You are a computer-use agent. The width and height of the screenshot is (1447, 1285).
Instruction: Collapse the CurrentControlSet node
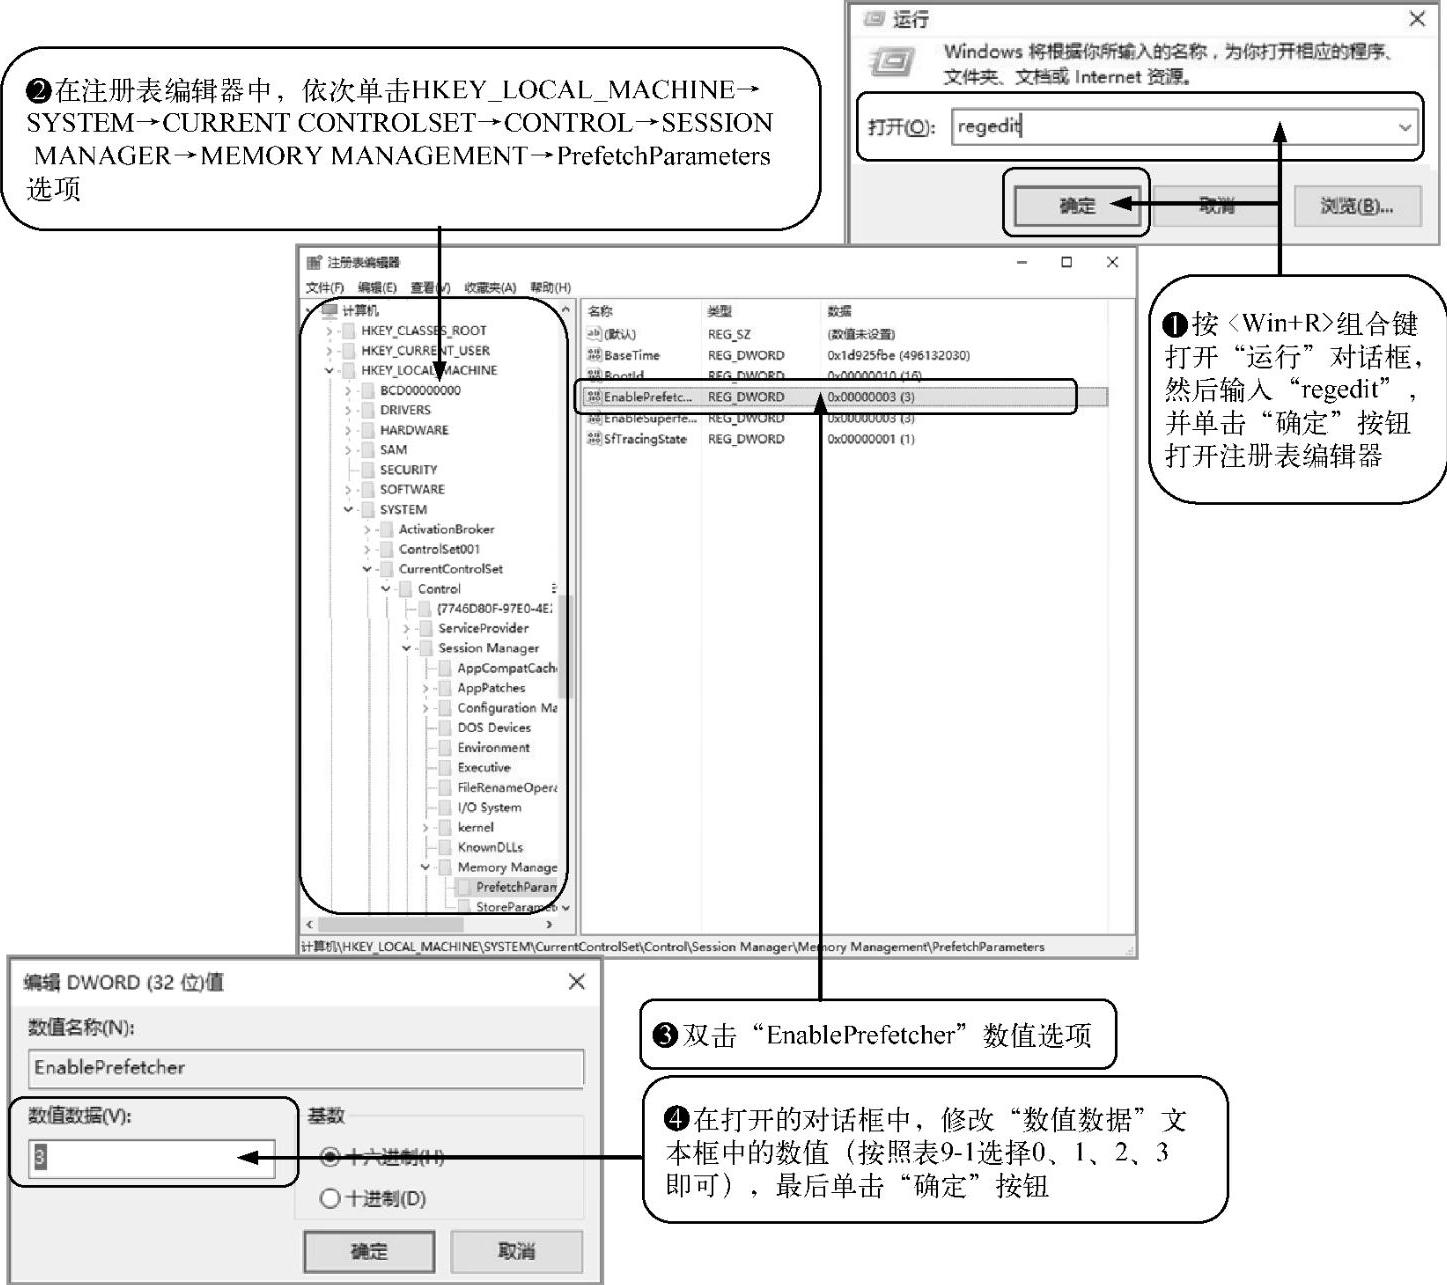(367, 569)
